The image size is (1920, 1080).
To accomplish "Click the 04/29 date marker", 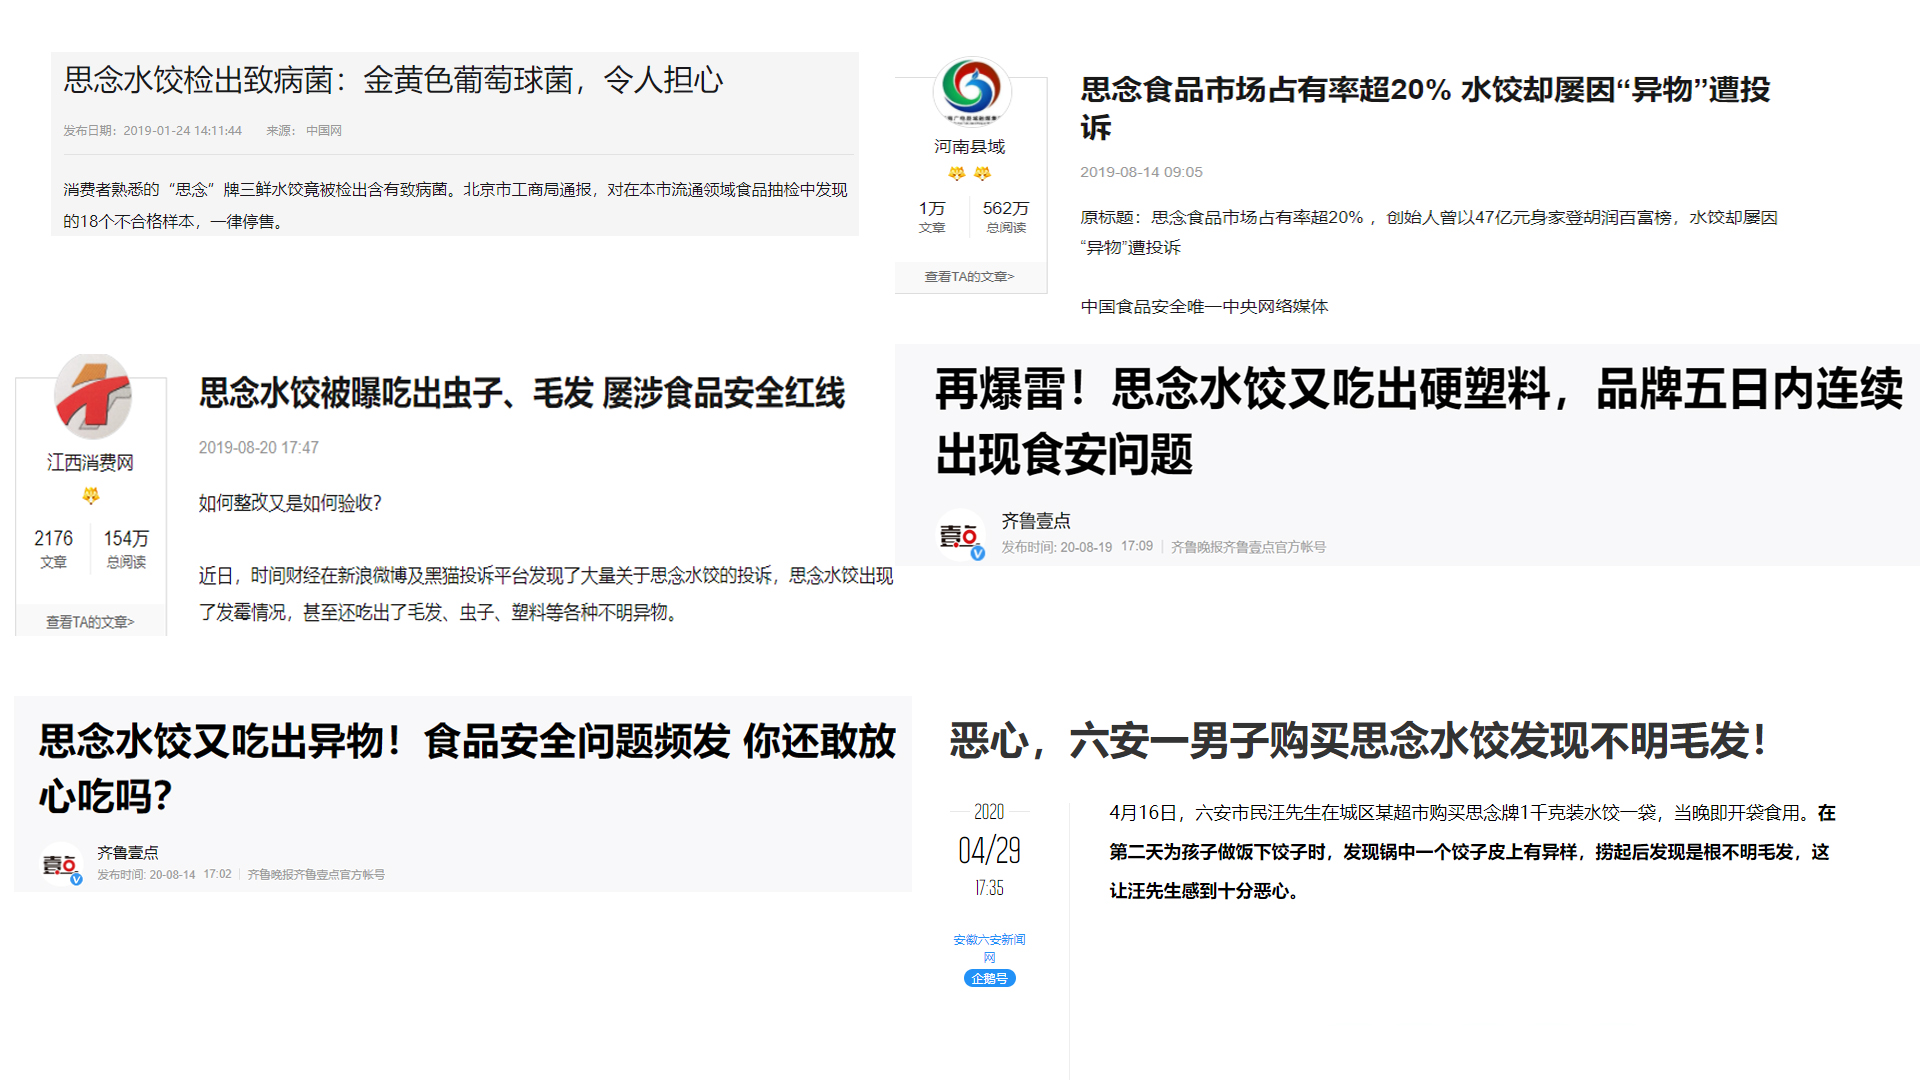I will (x=989, y=851).
